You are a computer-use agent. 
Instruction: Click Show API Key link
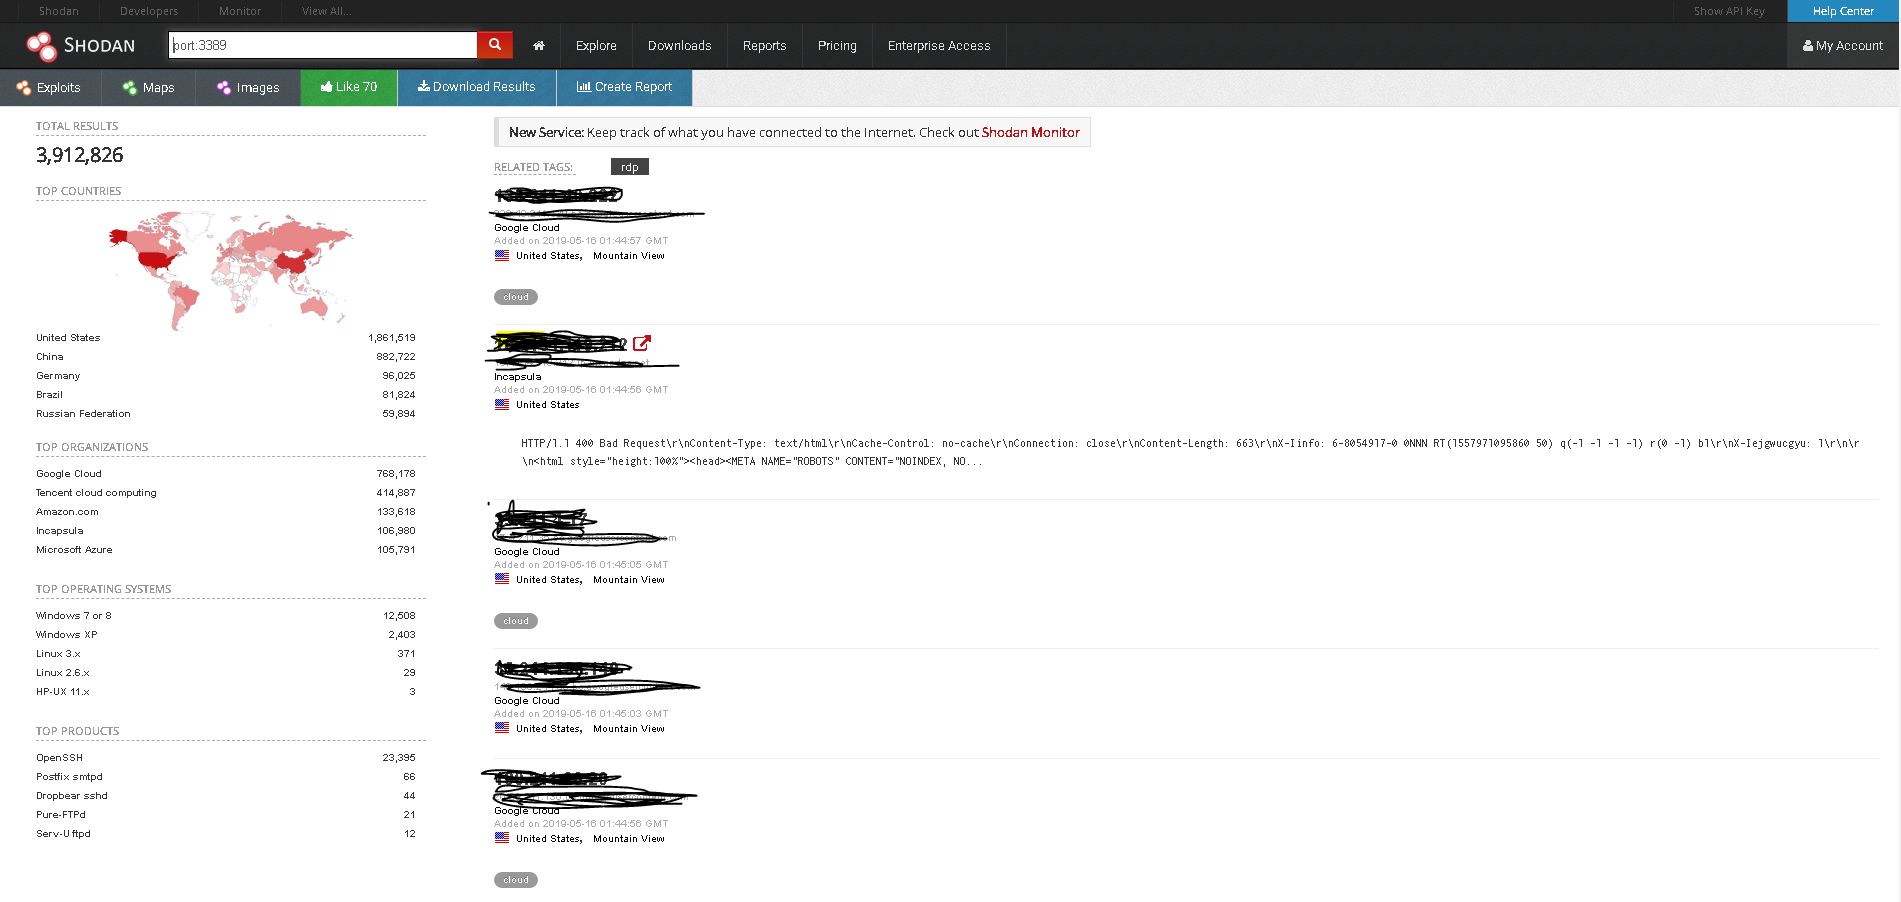(1729, 11)
